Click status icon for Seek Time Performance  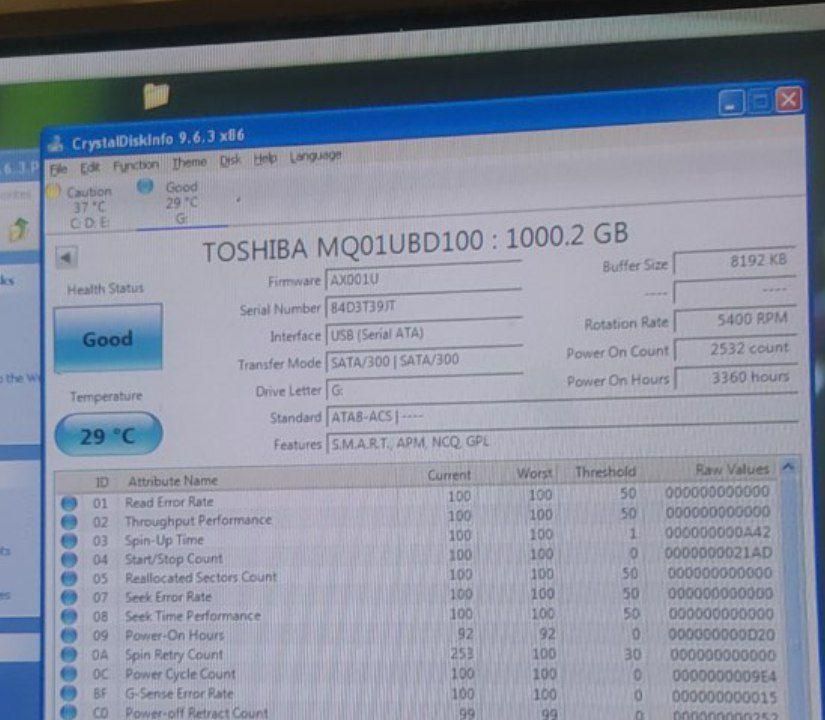69,616
